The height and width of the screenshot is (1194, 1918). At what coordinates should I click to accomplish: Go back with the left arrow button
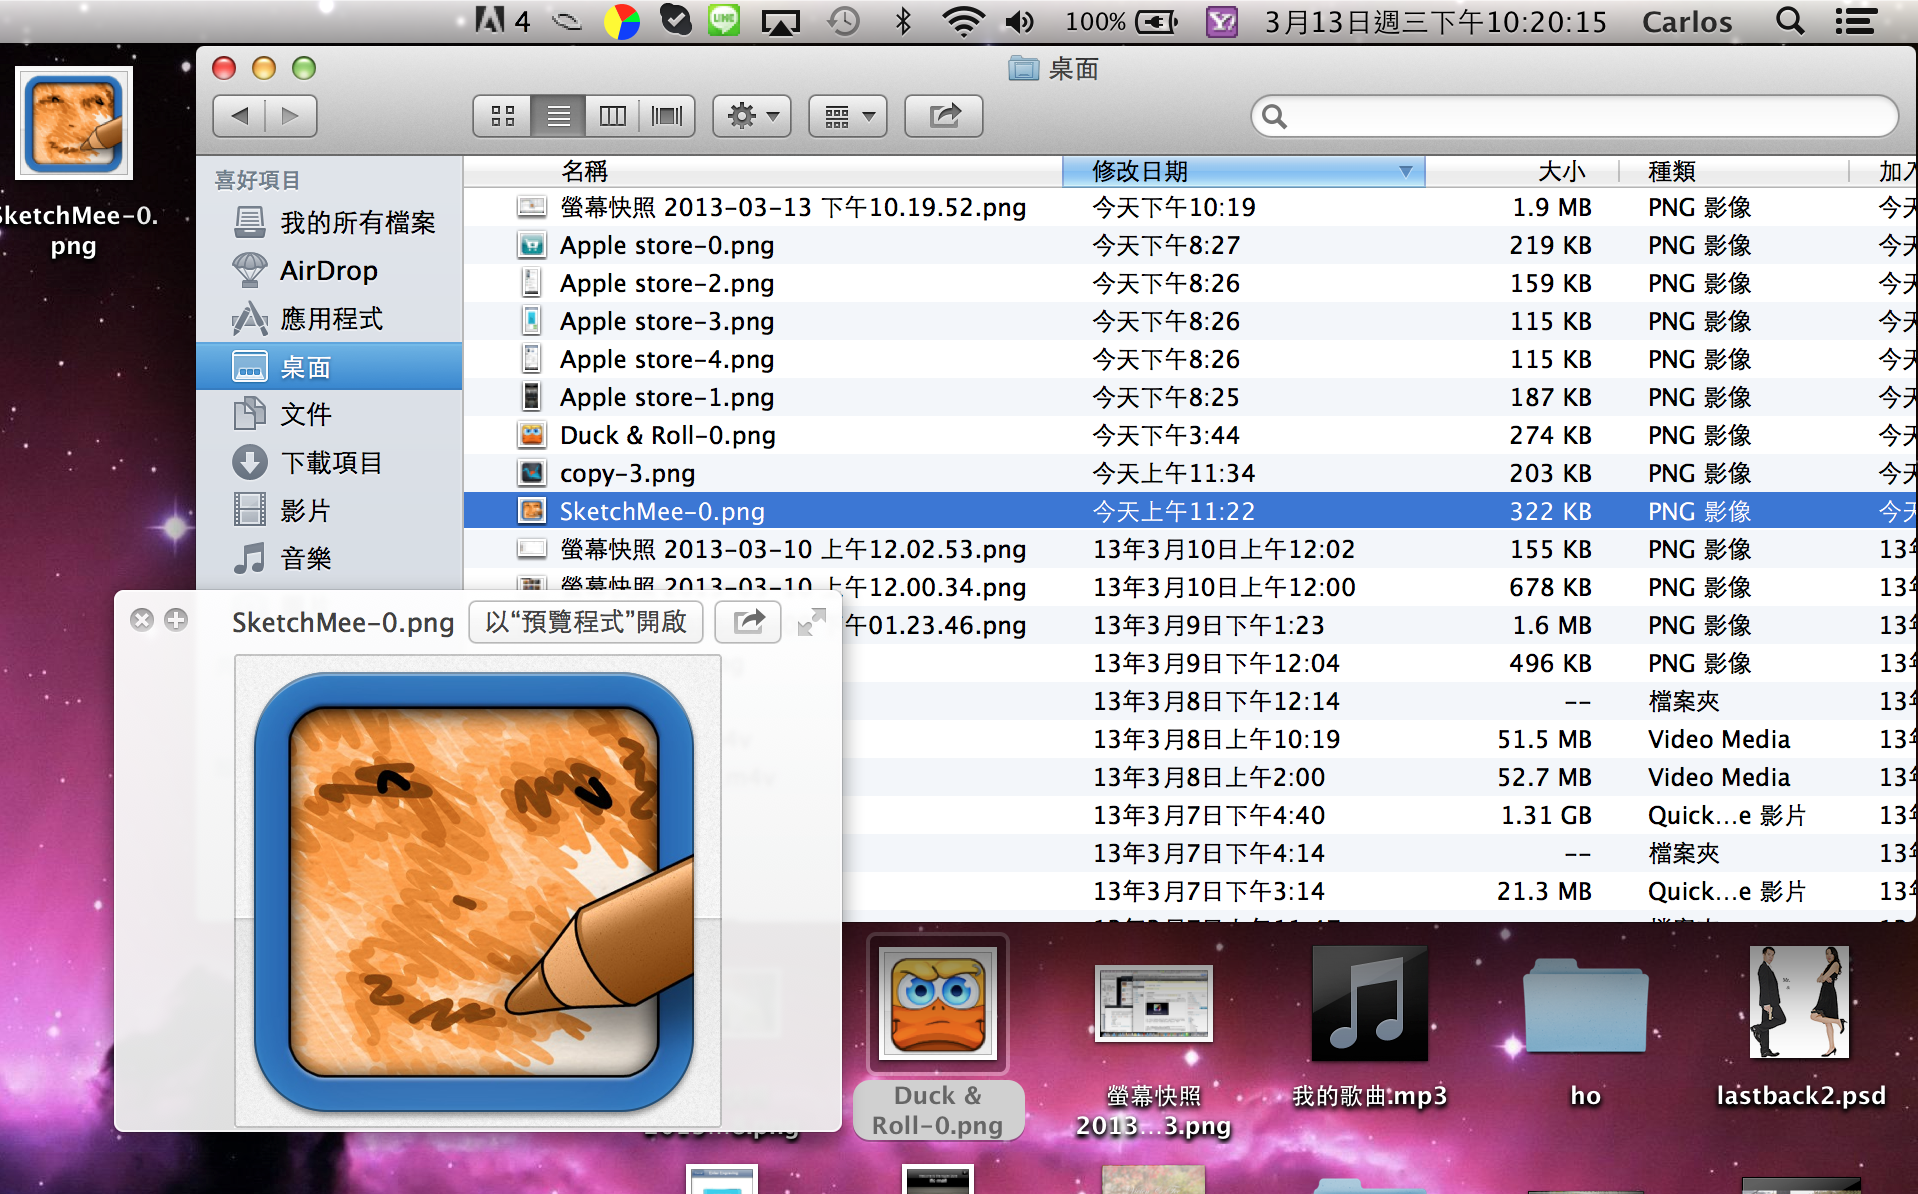click(240, 116)
